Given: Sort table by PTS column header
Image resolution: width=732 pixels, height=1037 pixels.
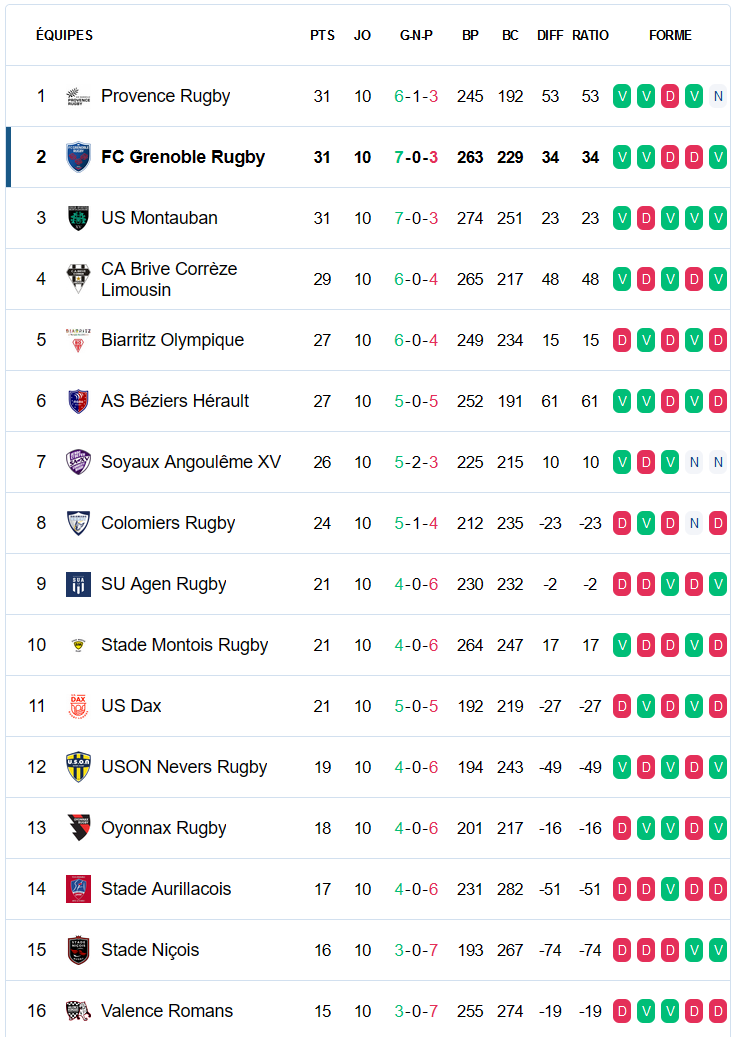Looking at the screenshot, I should point(323,35).
